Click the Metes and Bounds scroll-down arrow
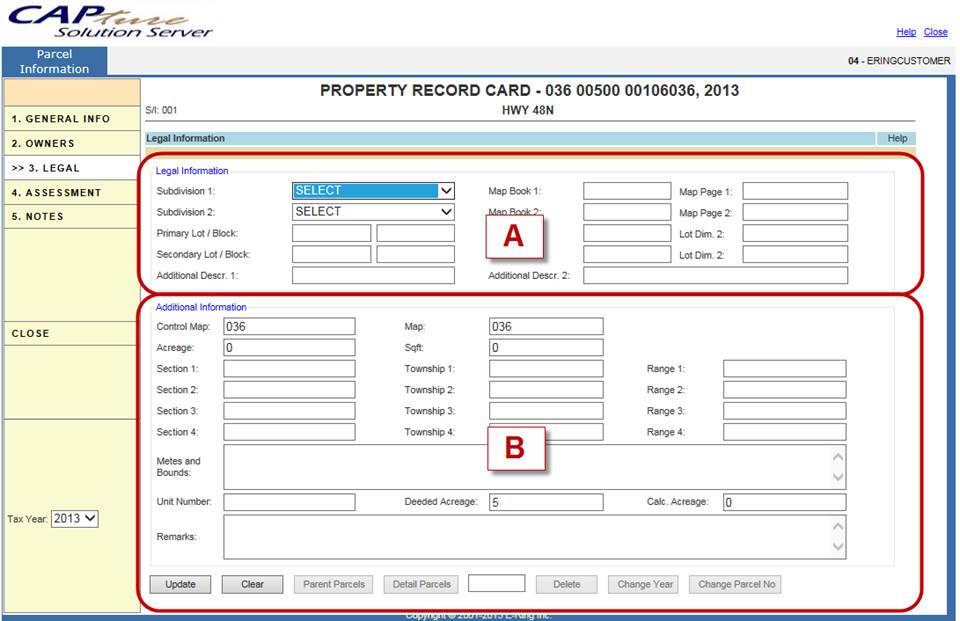The image size is (960, 621). pyautogui.click(x=838, y=477)
